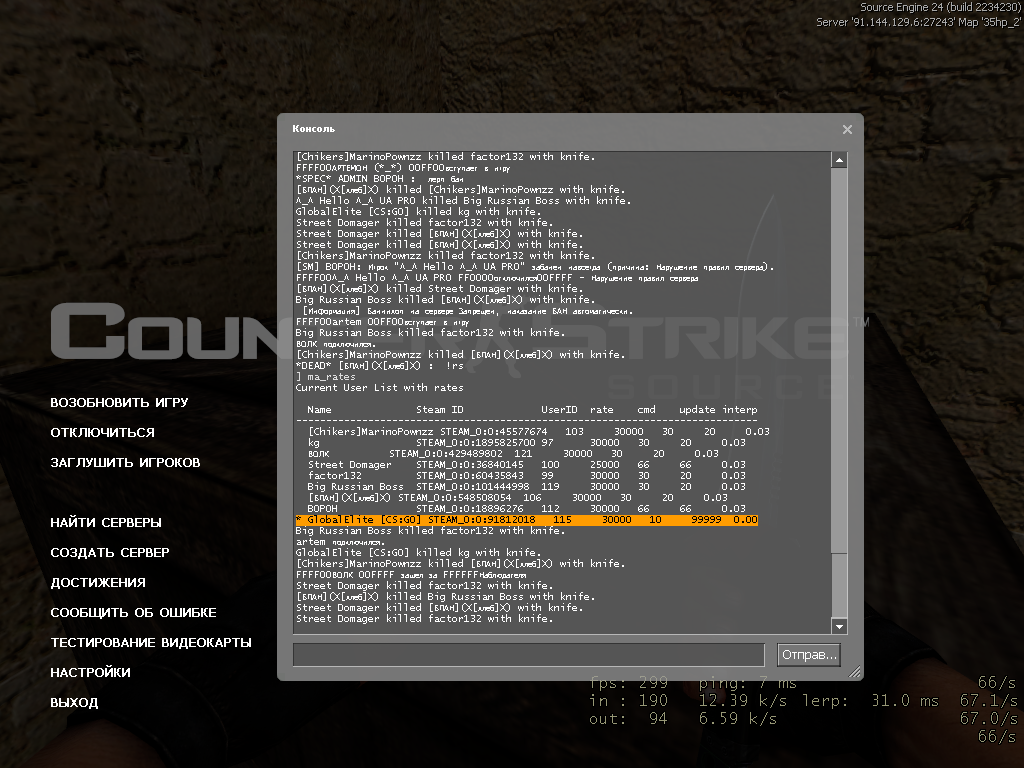Click the console vertical scrollbar thumb
Viewport: 1024px width, 768px height.
click(x=839, y=360)
